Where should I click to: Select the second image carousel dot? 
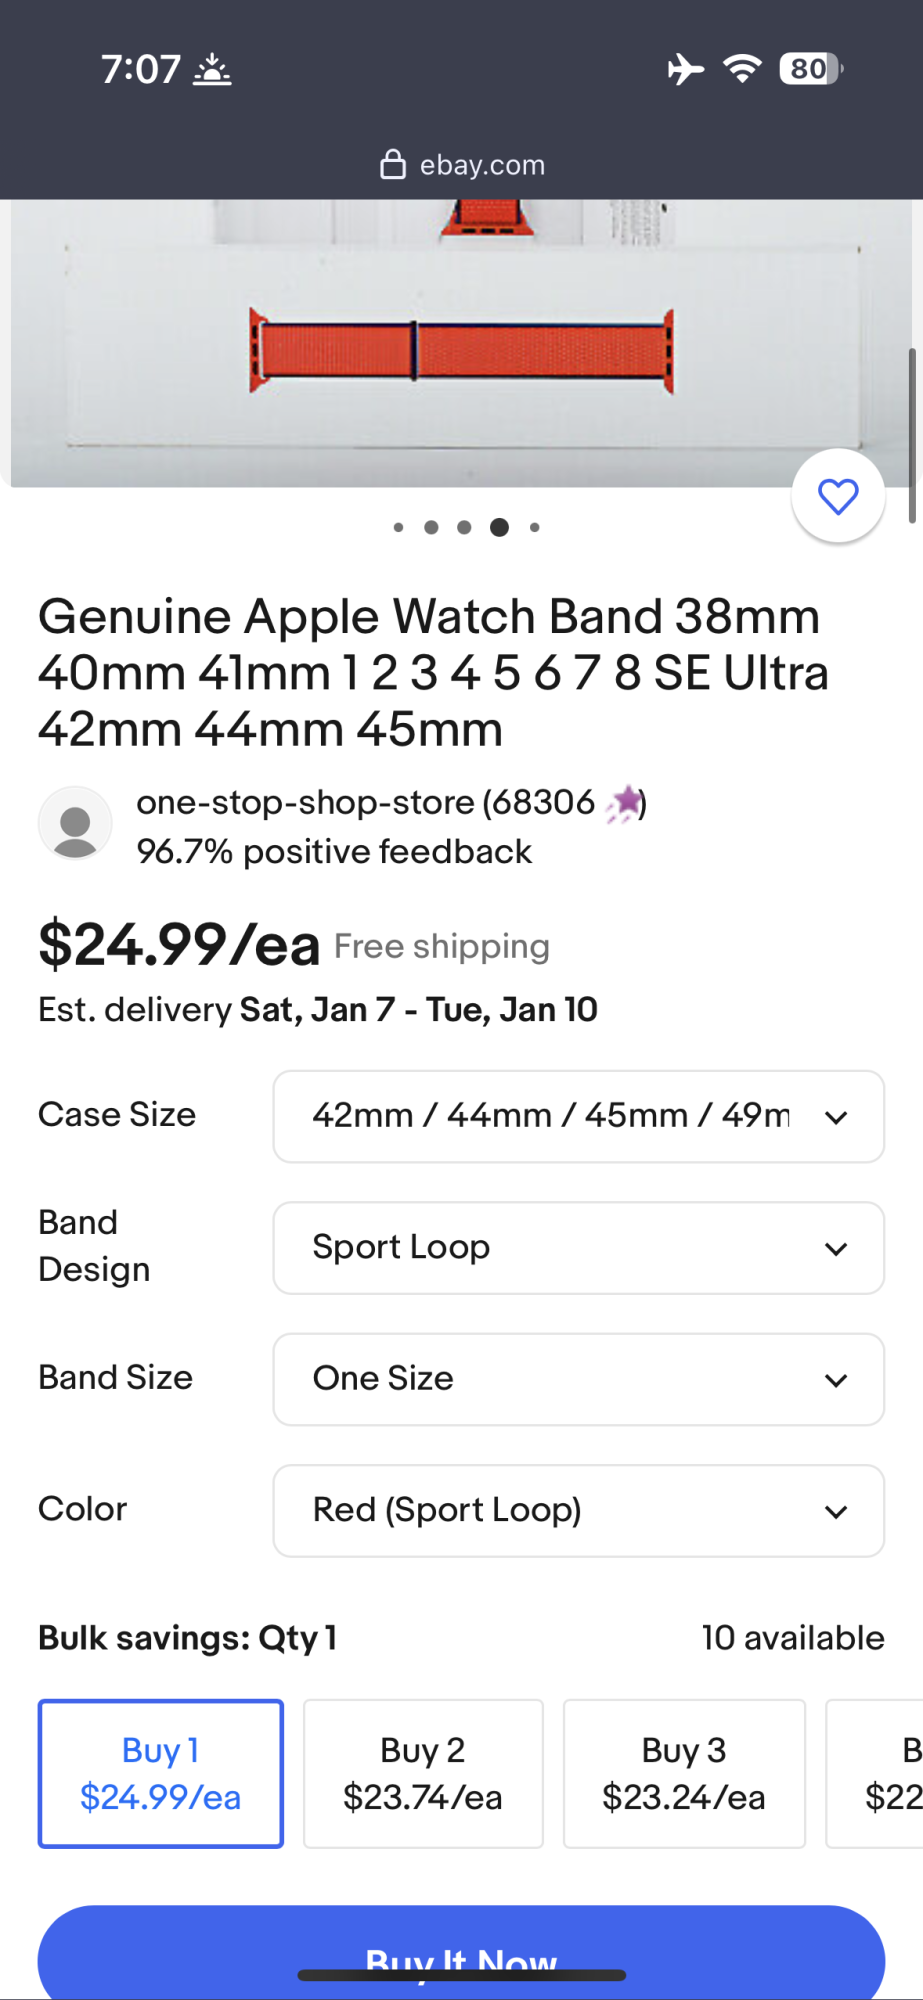pyautogui.click(x=431, y=527)
